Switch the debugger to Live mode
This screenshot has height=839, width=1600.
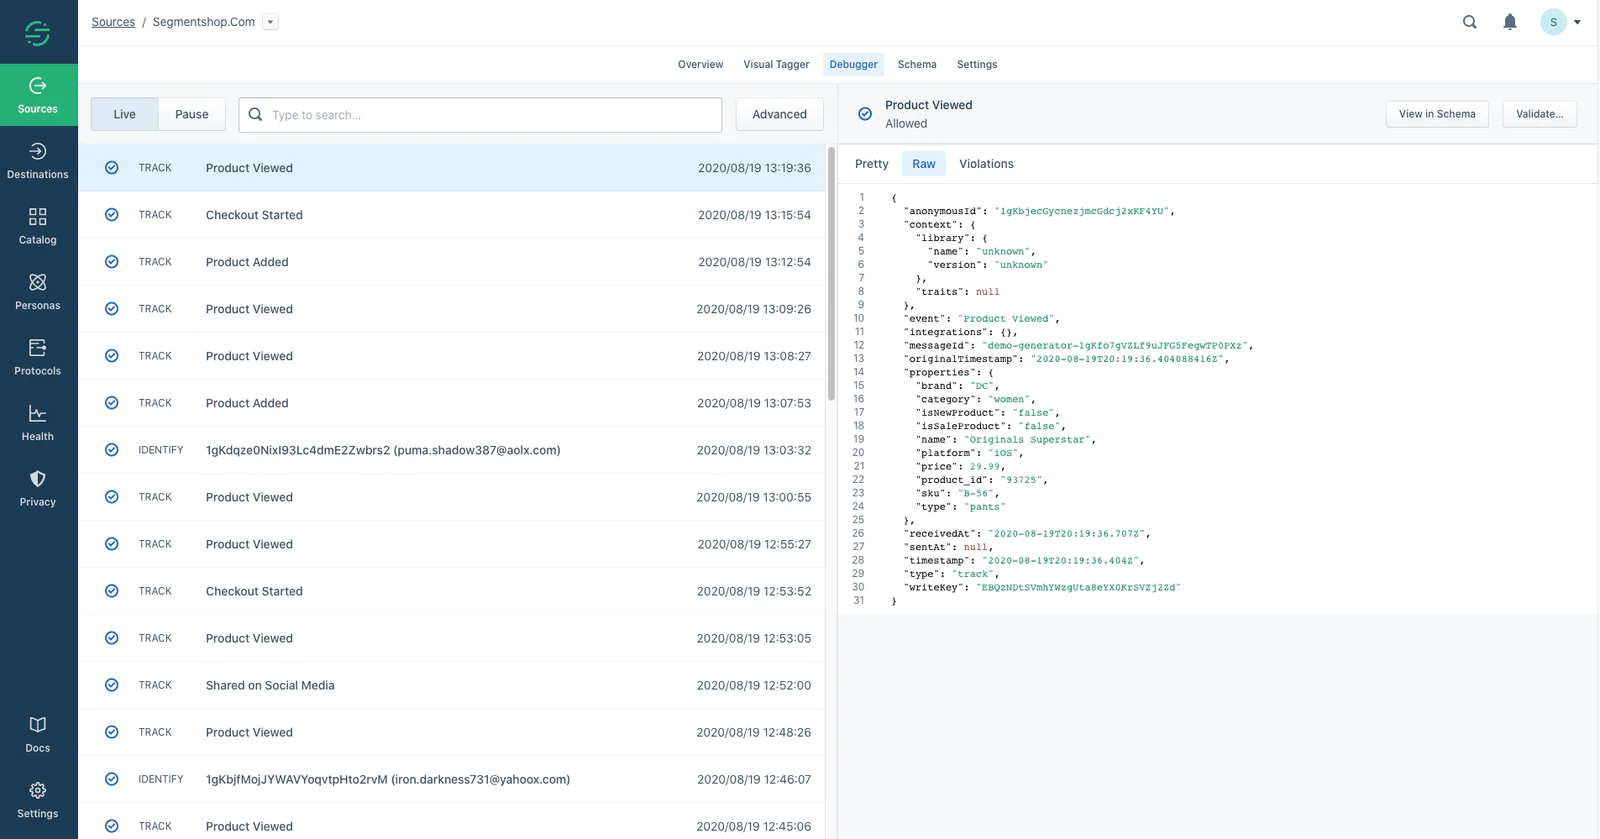[x=125, y=114]
